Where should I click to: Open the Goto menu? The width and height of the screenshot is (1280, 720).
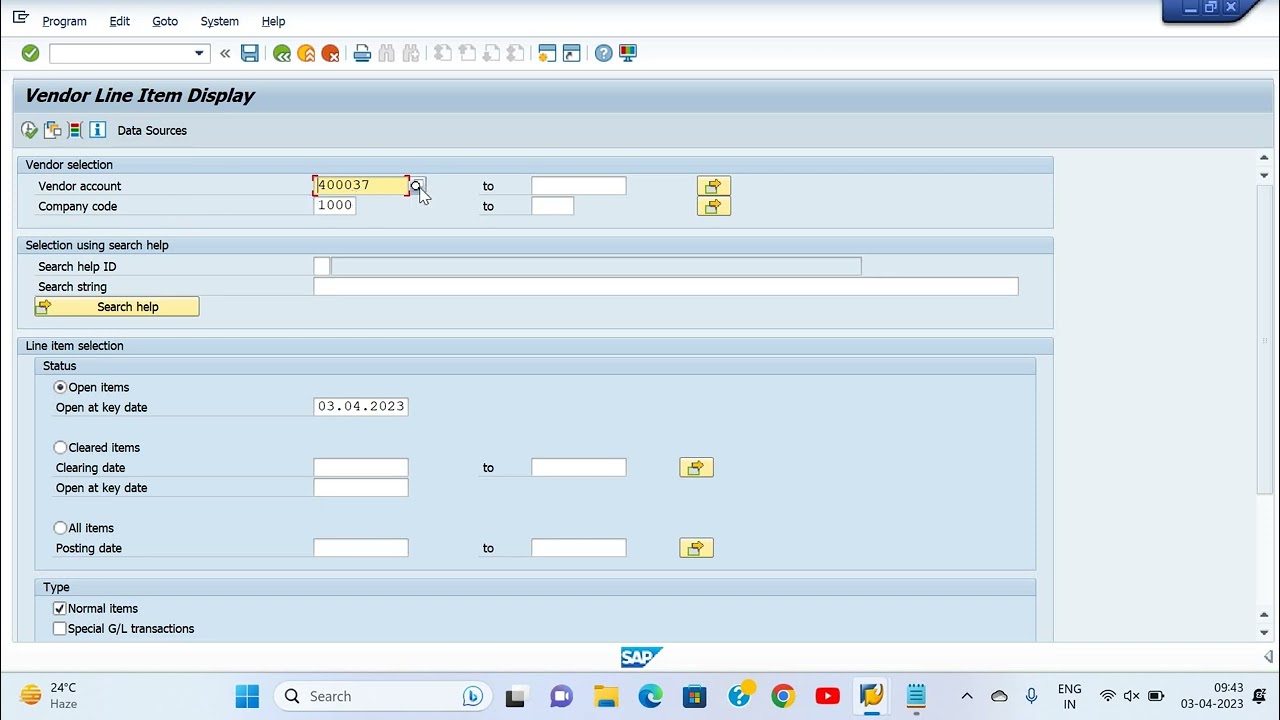coord(165,21)
